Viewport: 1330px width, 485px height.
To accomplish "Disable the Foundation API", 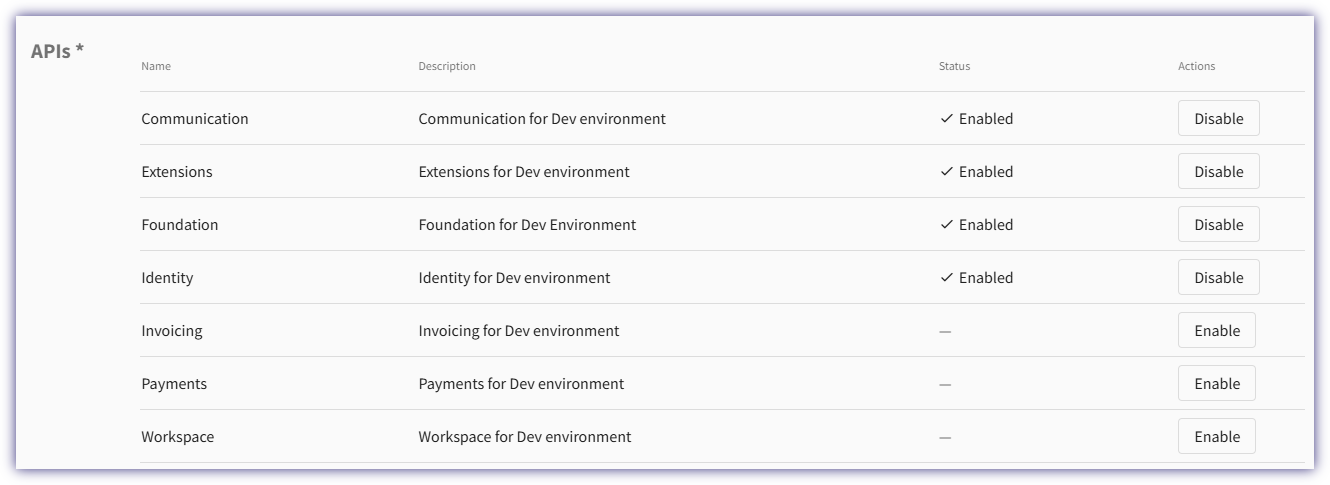I will (x=1218, y=224).
